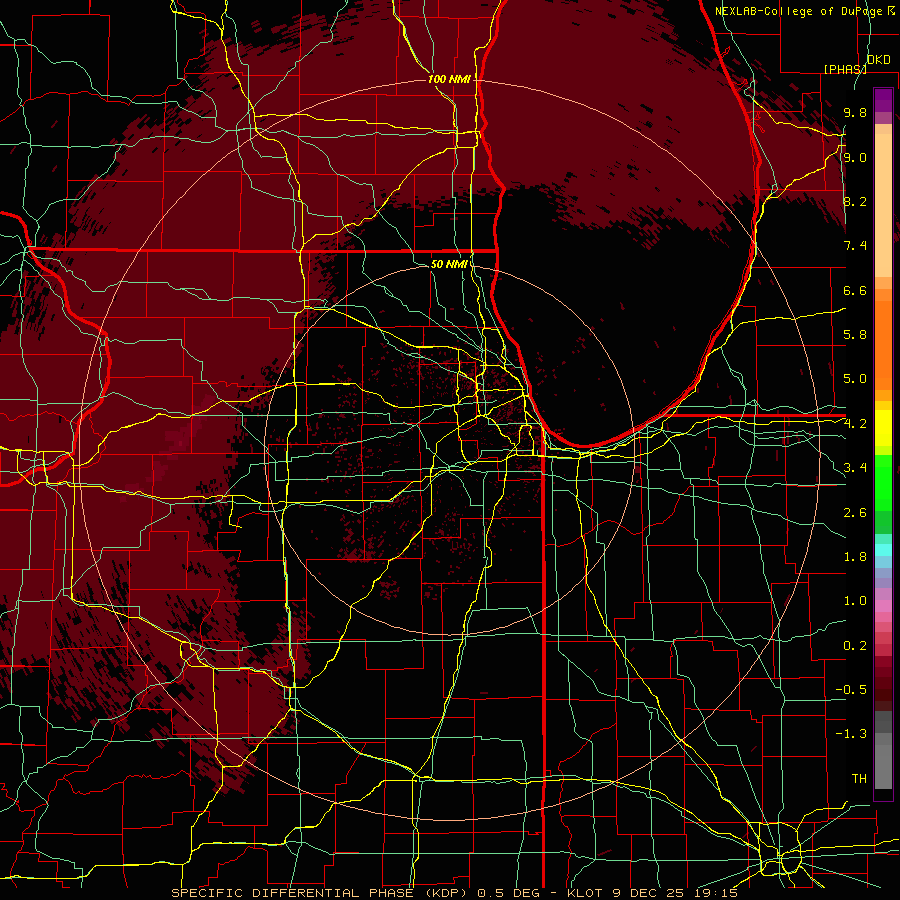Select the 4.2 legend value
The height and width of the screenshot is (900, 900).
855,424
